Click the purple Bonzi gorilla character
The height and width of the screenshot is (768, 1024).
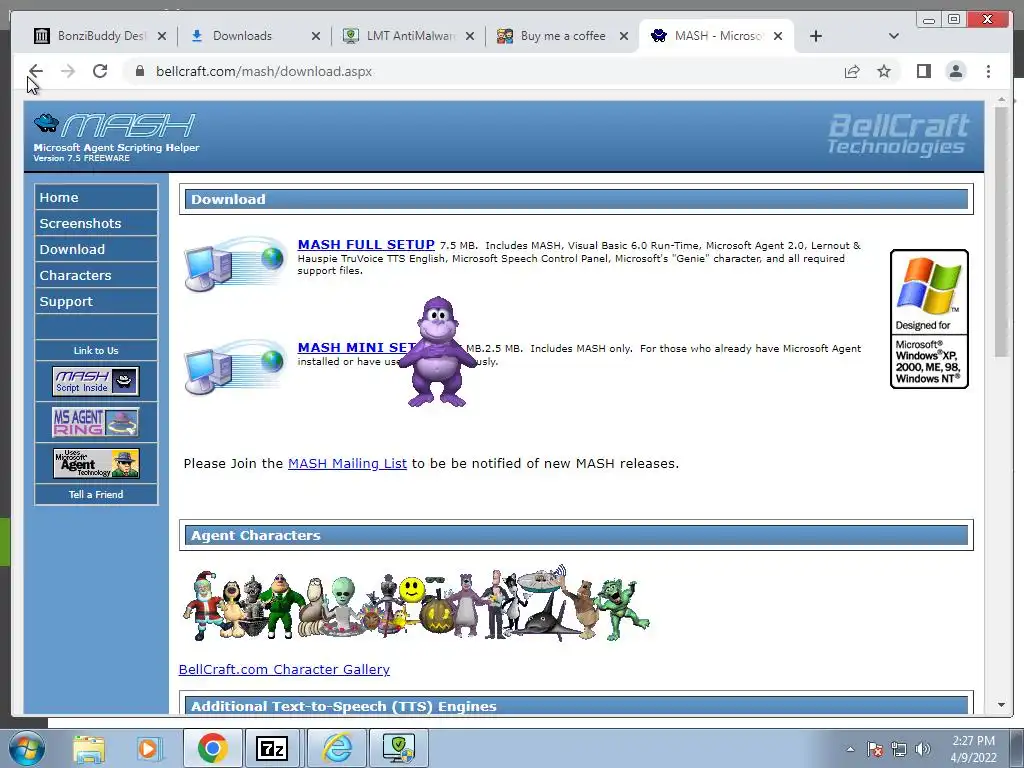tap(438, 353)
